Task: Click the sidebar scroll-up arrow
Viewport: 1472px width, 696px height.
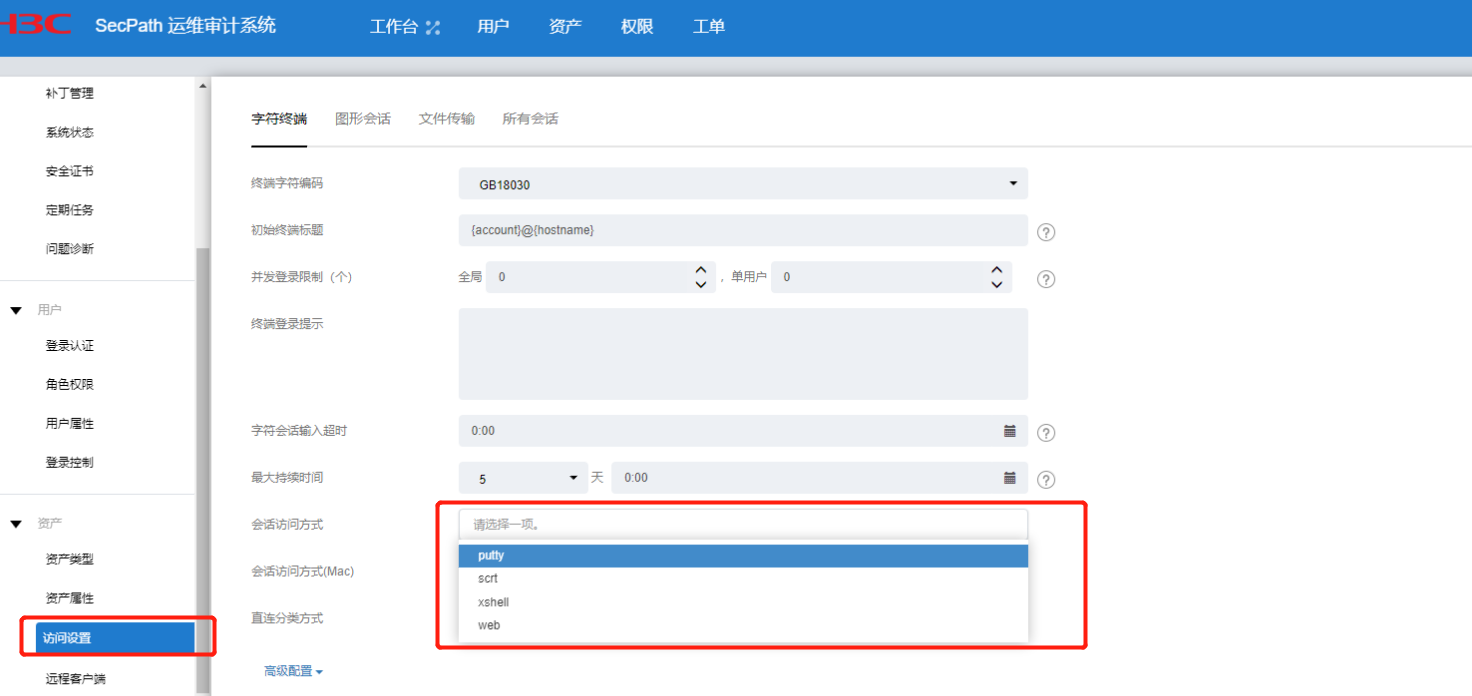Action: [204, 86]
